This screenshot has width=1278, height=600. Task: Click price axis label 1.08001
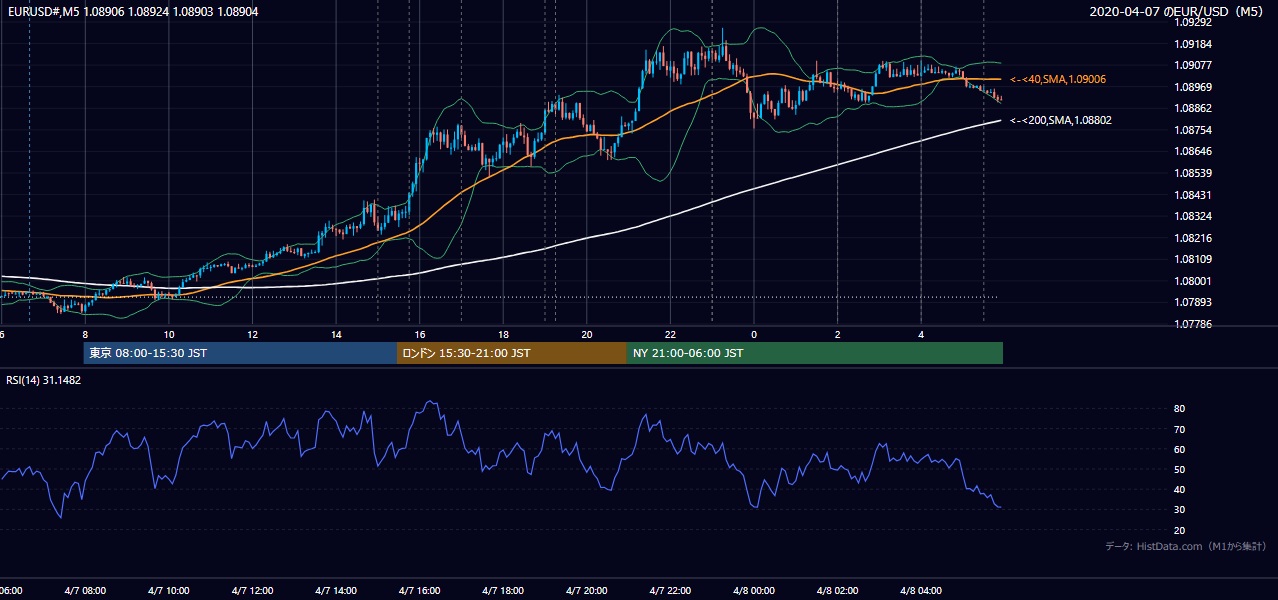(1193, 281)
